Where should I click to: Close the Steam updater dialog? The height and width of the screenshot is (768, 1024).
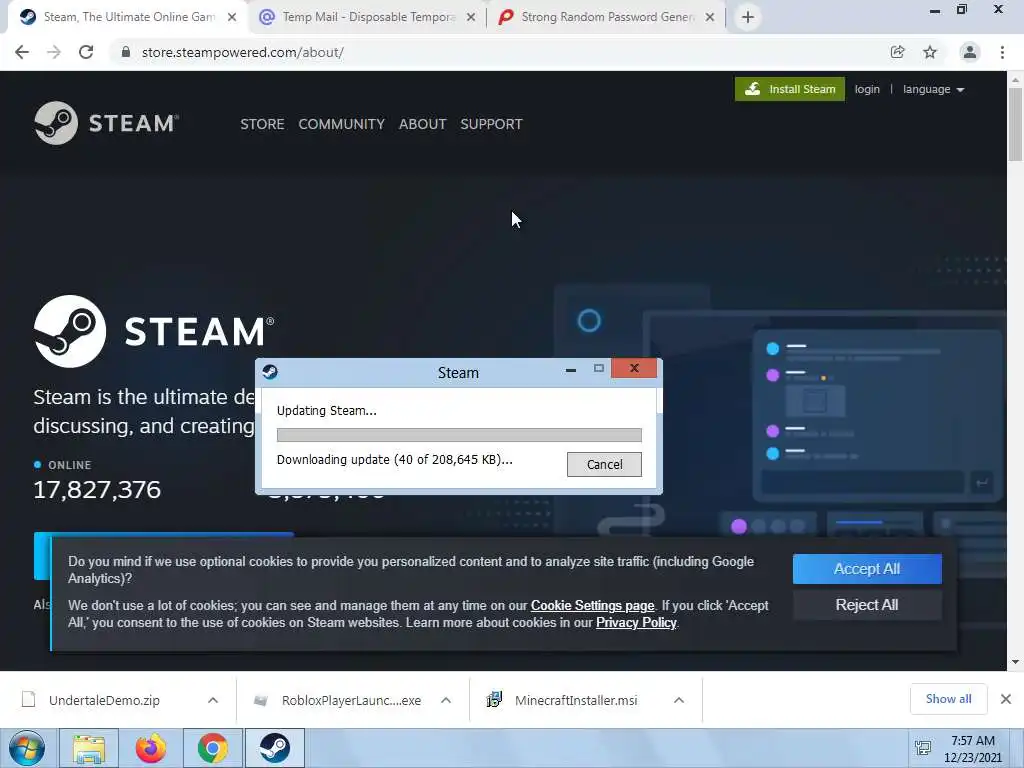[633, 368]
